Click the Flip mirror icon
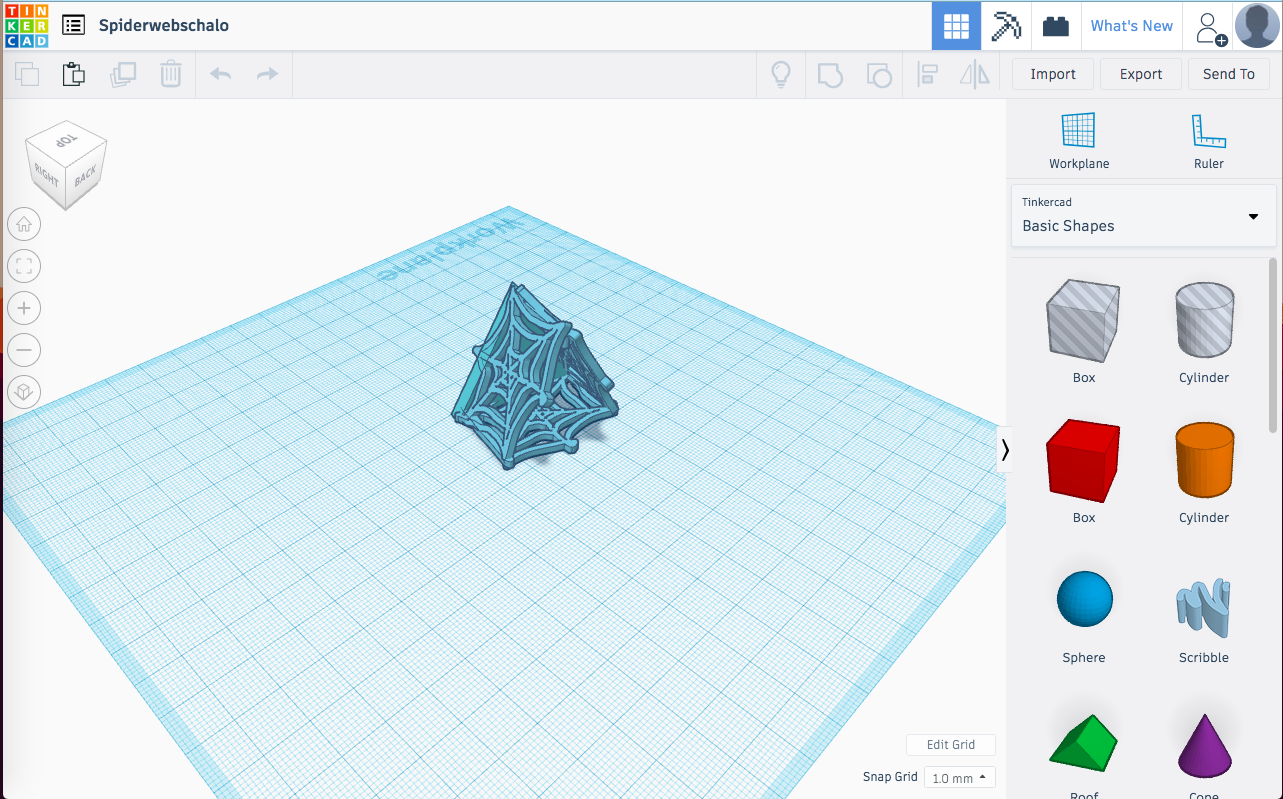Viewport: 1283px width, 799px height. click(x=974, y=74)
